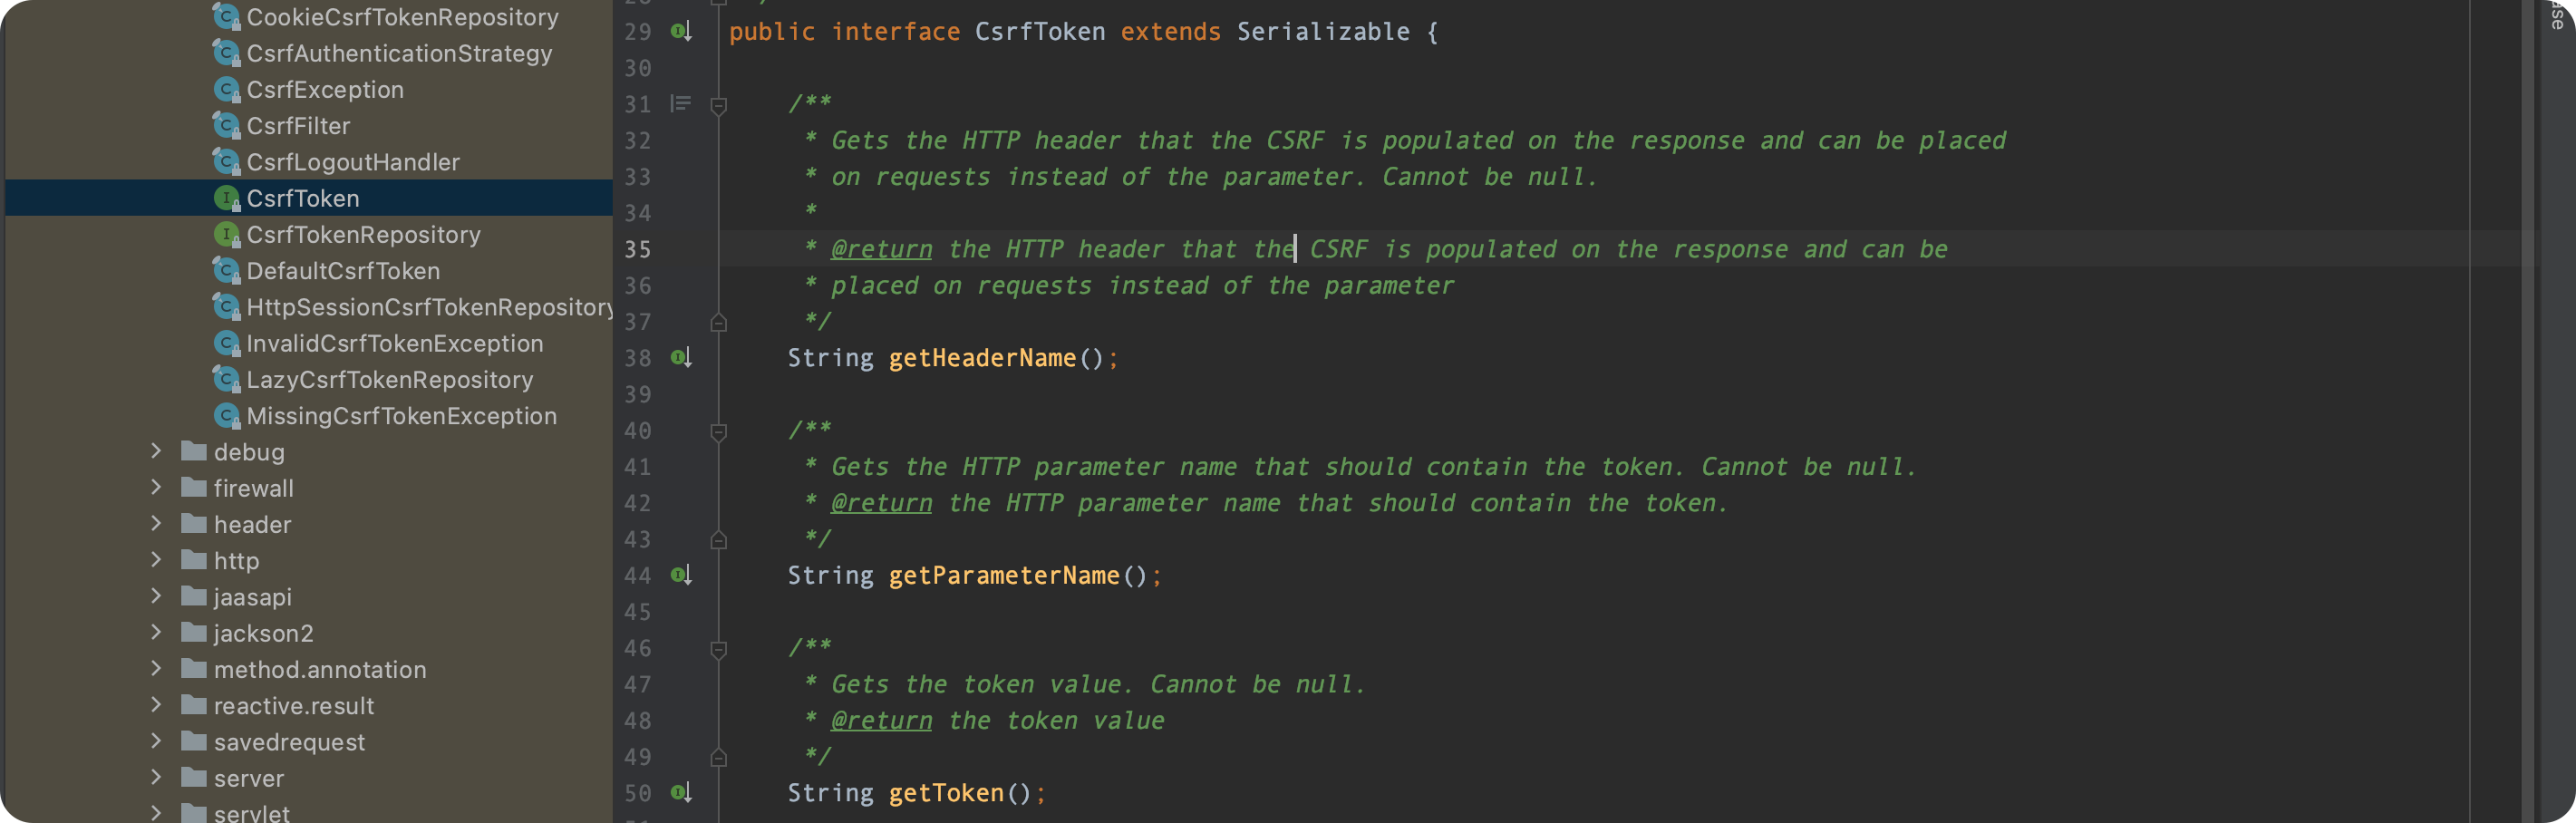
Task: Place the cursor on the getHeaderName method name
Action: [982, 358]
